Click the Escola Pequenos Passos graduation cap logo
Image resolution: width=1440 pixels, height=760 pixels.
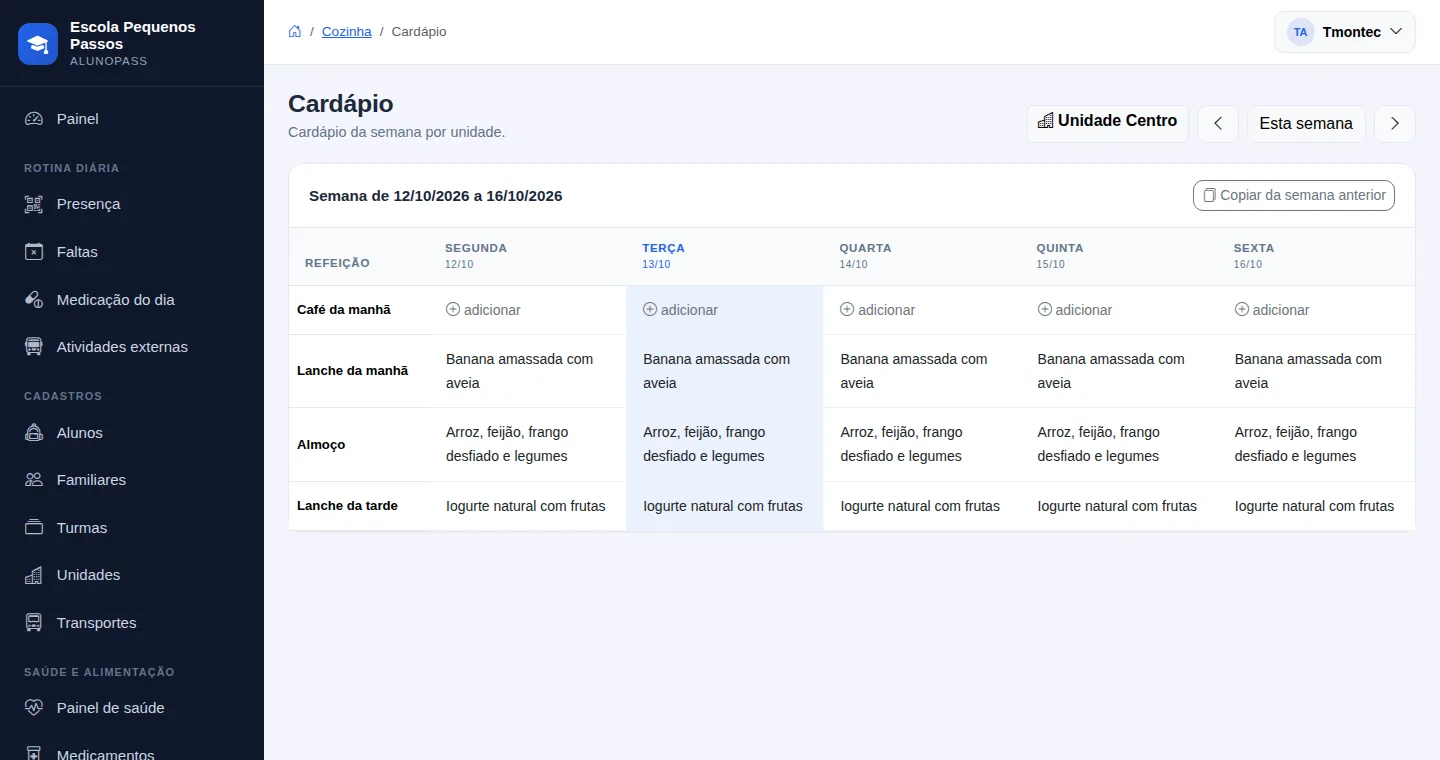tap(38, 44)
